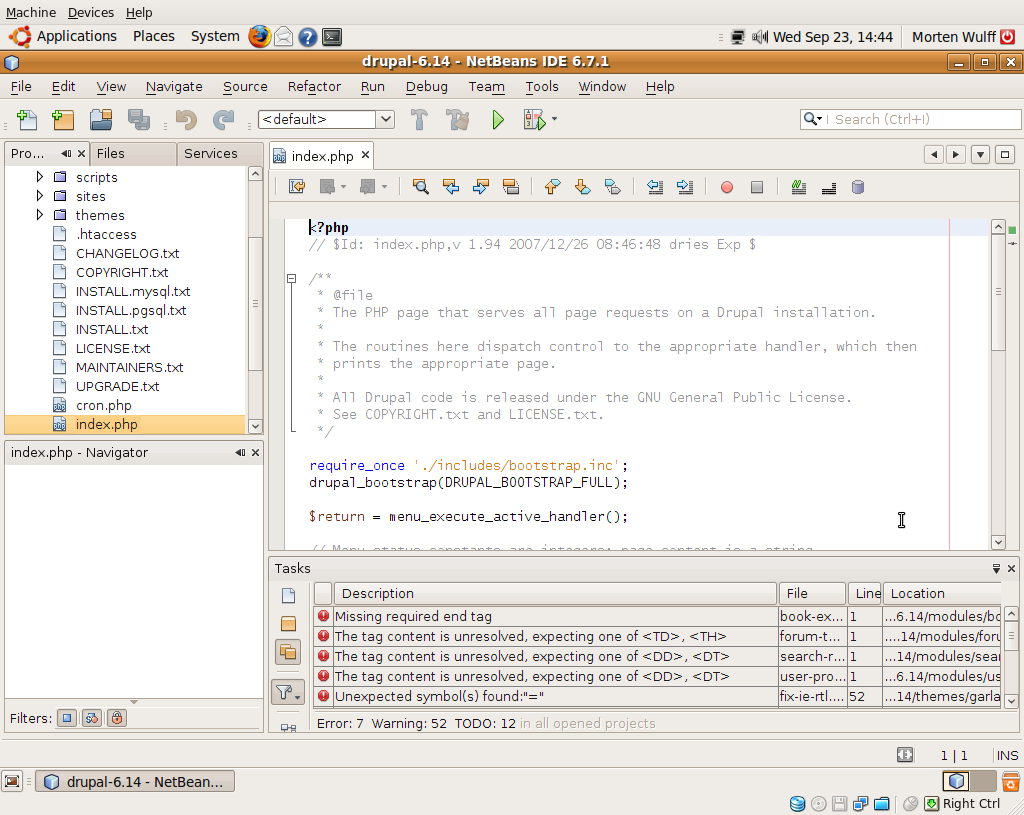Open the Team menu
This screenshot has height=815, width=1024.
tap(487, 86)
